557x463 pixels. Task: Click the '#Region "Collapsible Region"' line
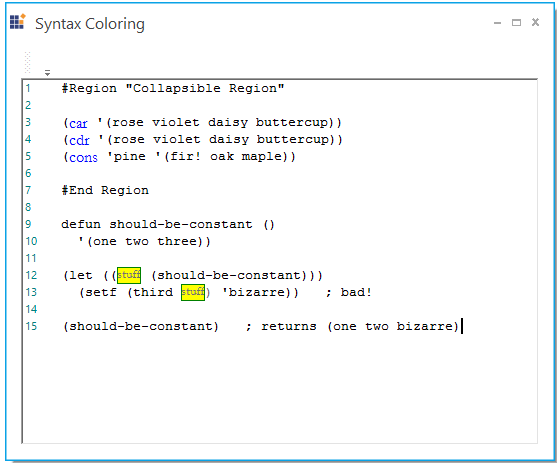click(173, 88)
